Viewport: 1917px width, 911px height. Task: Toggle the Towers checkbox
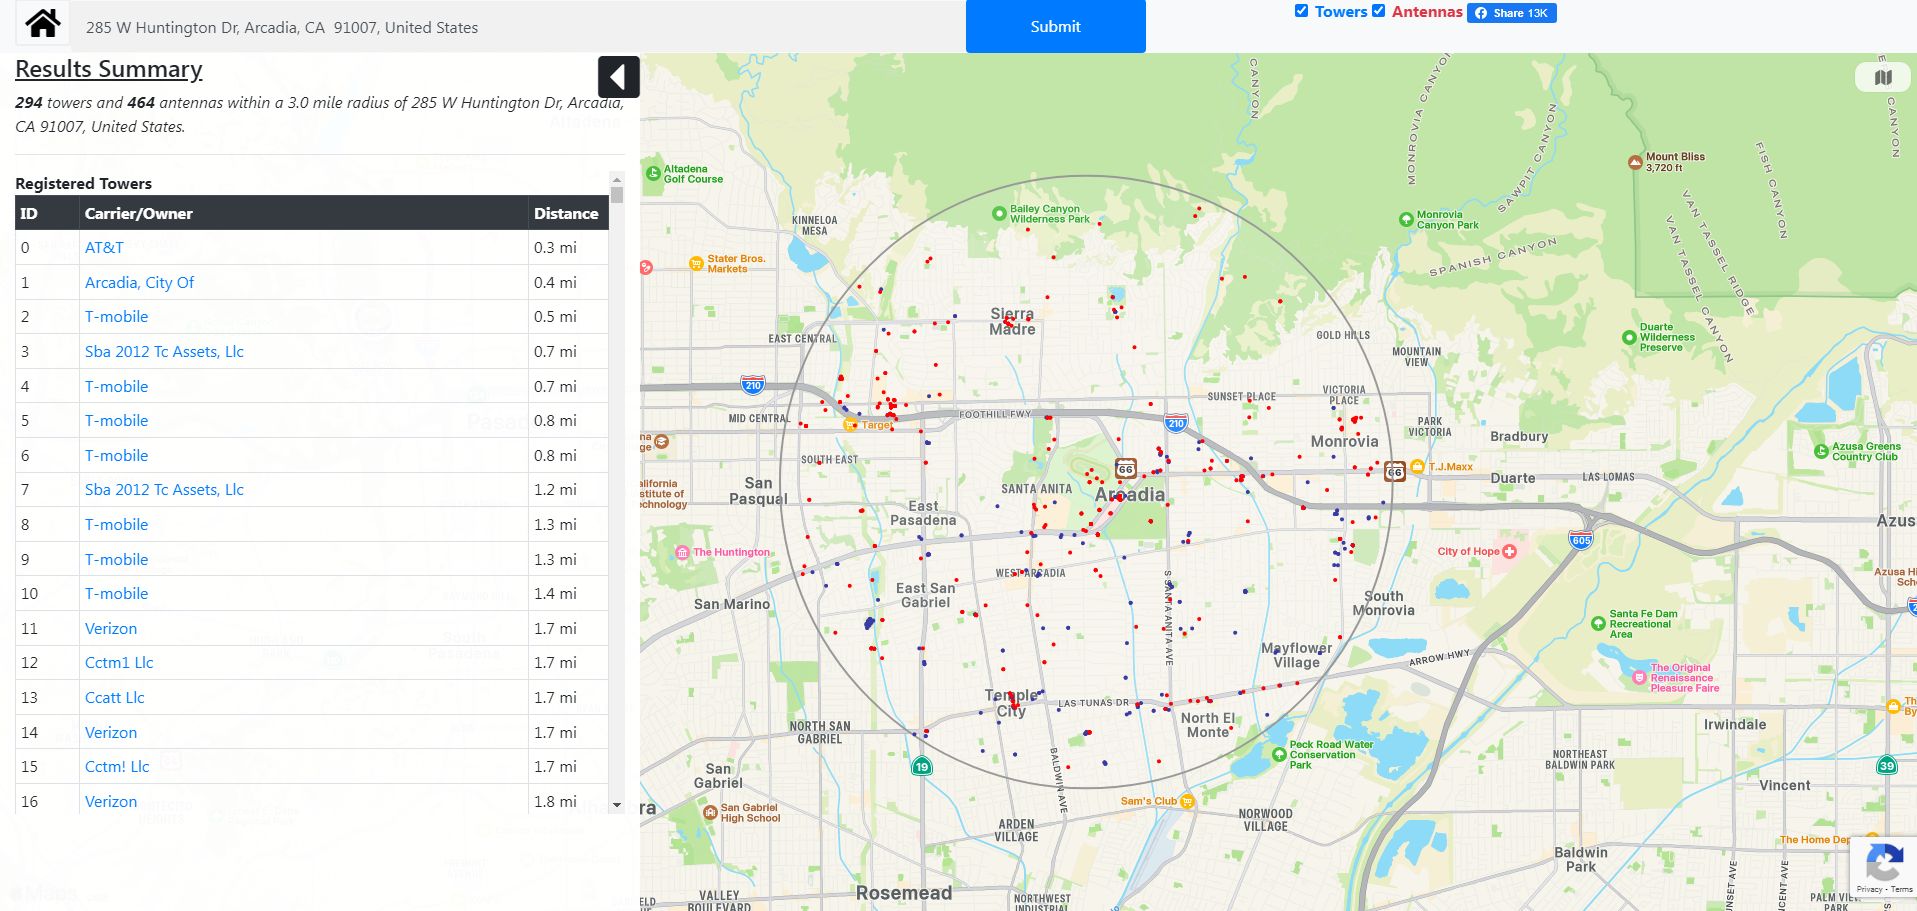tap(1301, 11)
